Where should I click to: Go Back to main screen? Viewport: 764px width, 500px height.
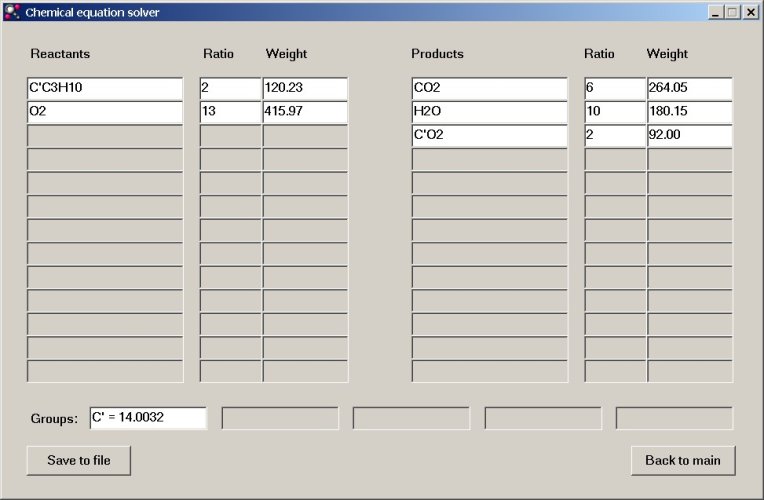(683, 460)
